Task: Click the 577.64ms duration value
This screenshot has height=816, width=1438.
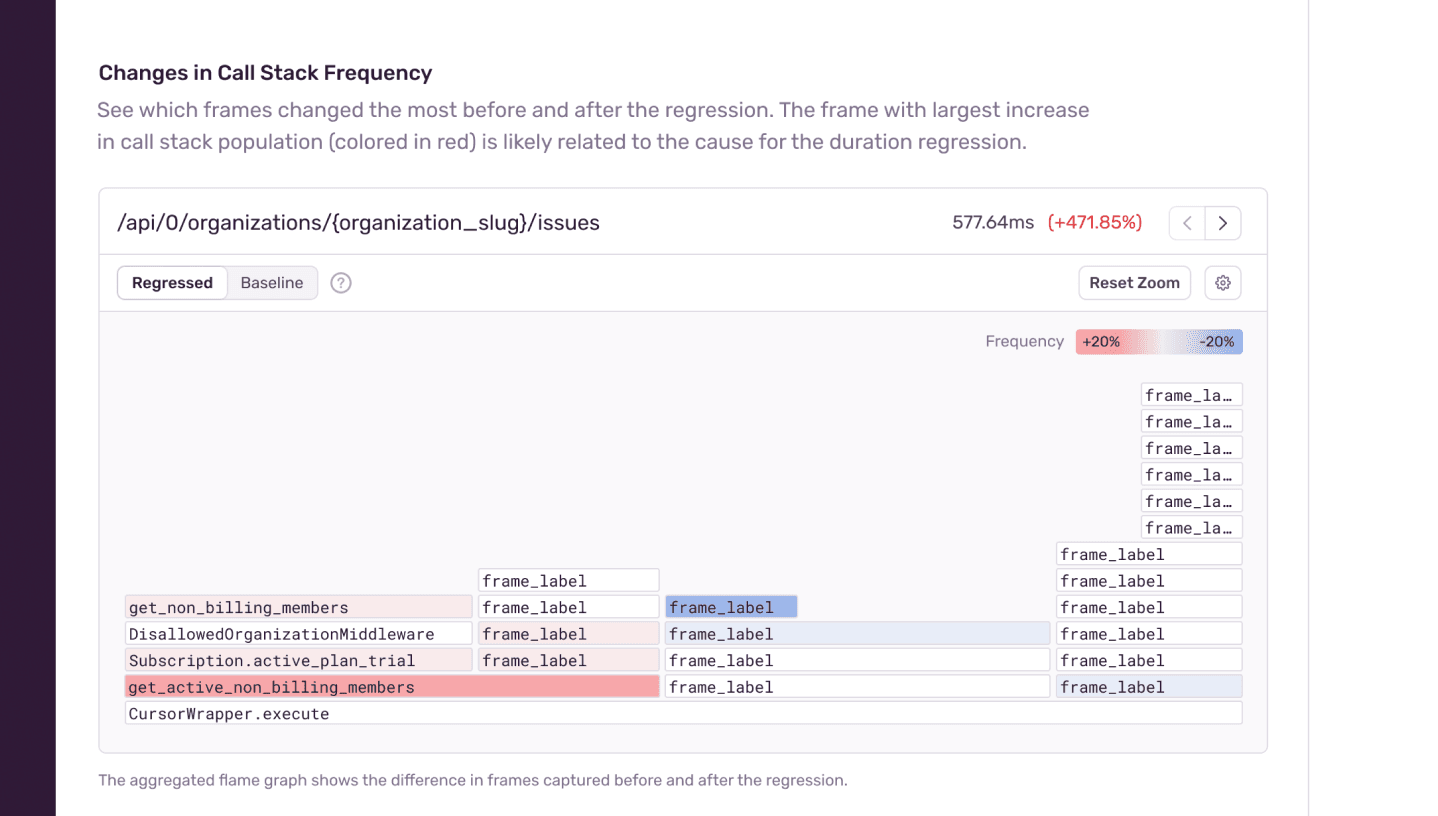Action: point(993,222)
